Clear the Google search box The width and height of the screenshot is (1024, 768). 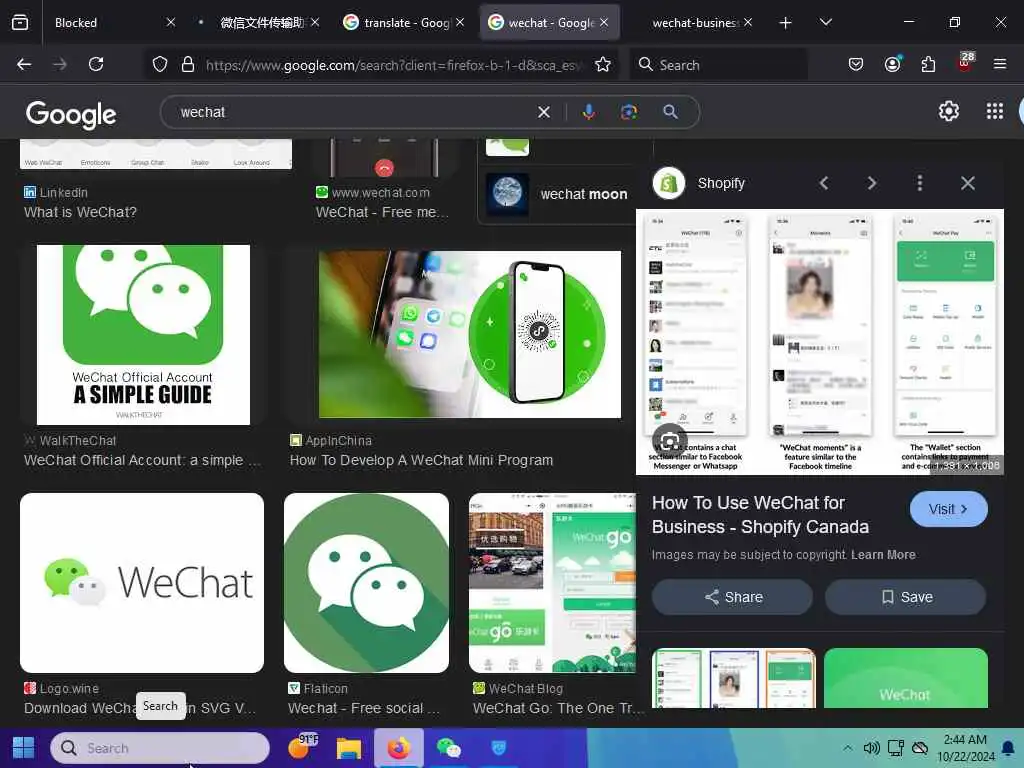(543, 112)
